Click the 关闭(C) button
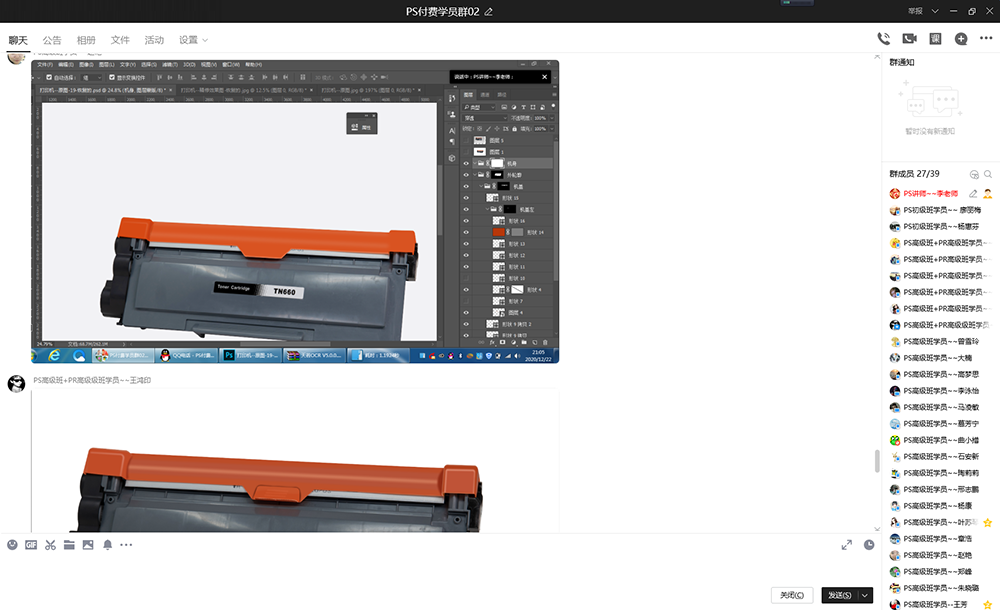1000x610 pixels. pos(792,595)
